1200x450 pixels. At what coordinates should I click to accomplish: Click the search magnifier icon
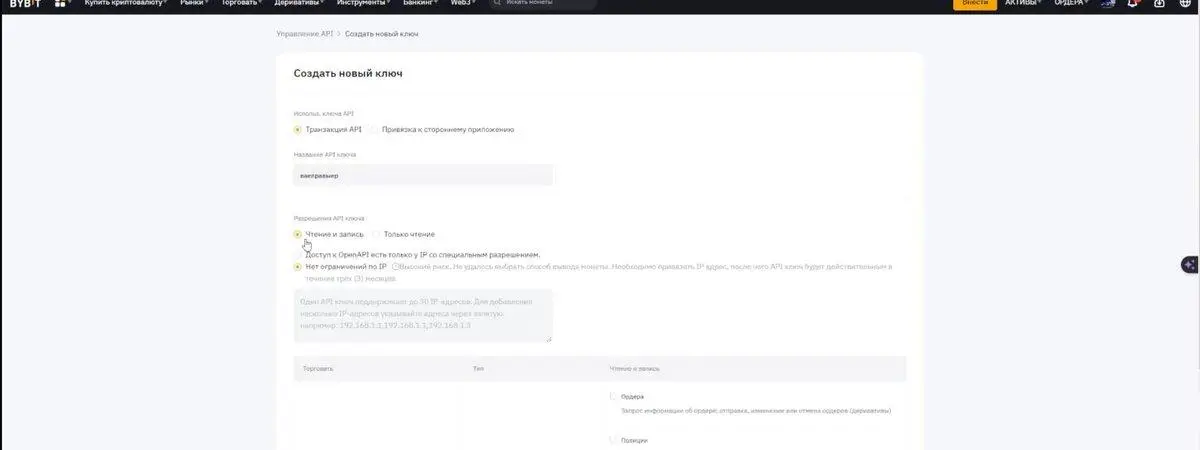[496, 4]
